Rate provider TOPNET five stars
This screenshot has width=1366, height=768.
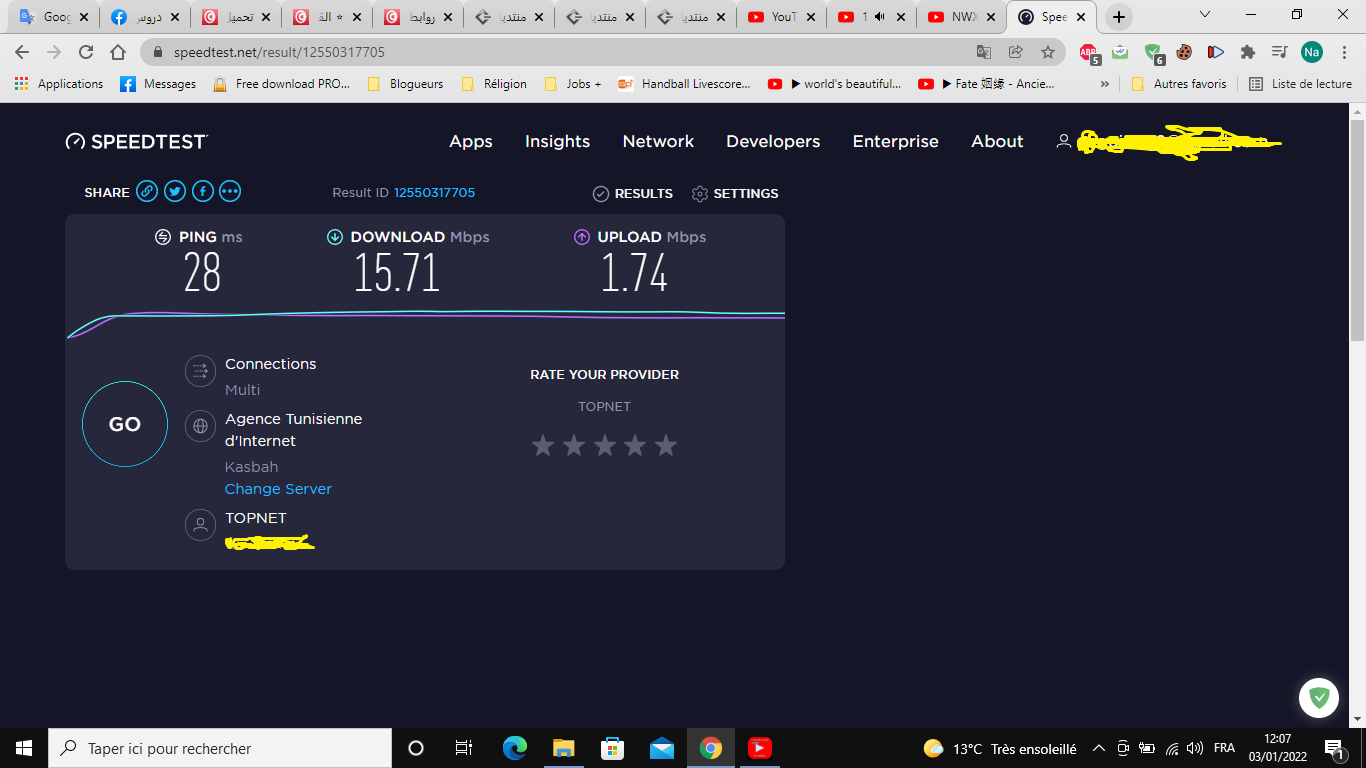coord(666,445)
